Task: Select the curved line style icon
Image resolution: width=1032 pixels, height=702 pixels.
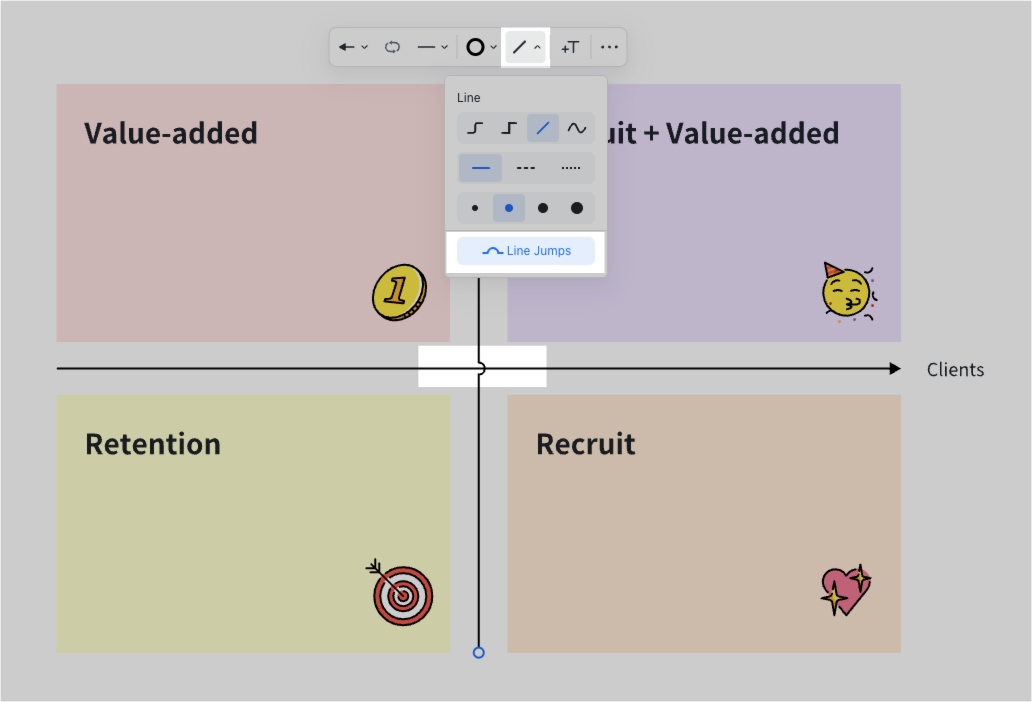Action: 576,128
